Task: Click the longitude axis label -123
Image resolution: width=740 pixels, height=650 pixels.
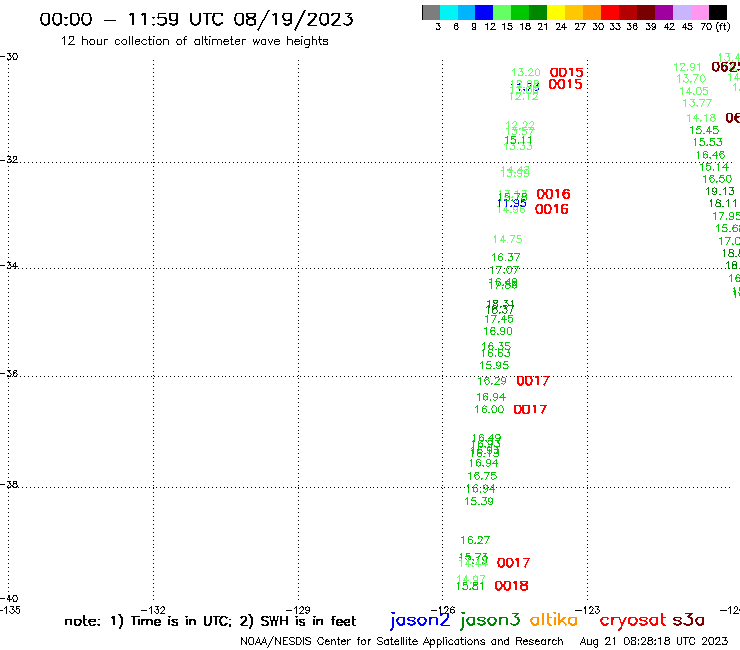Action: coord(588,610)
